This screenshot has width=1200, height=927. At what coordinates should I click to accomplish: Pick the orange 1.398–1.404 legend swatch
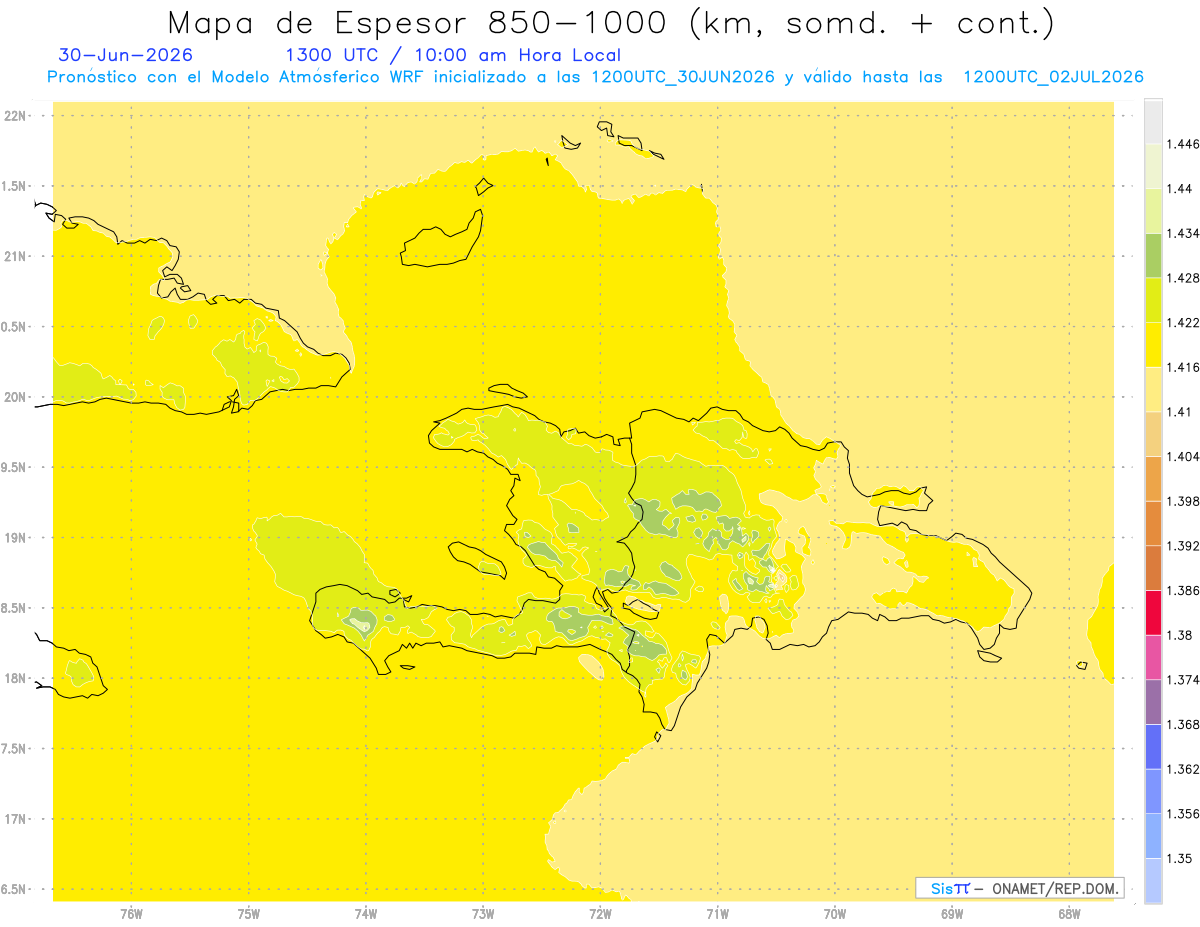1153,479
